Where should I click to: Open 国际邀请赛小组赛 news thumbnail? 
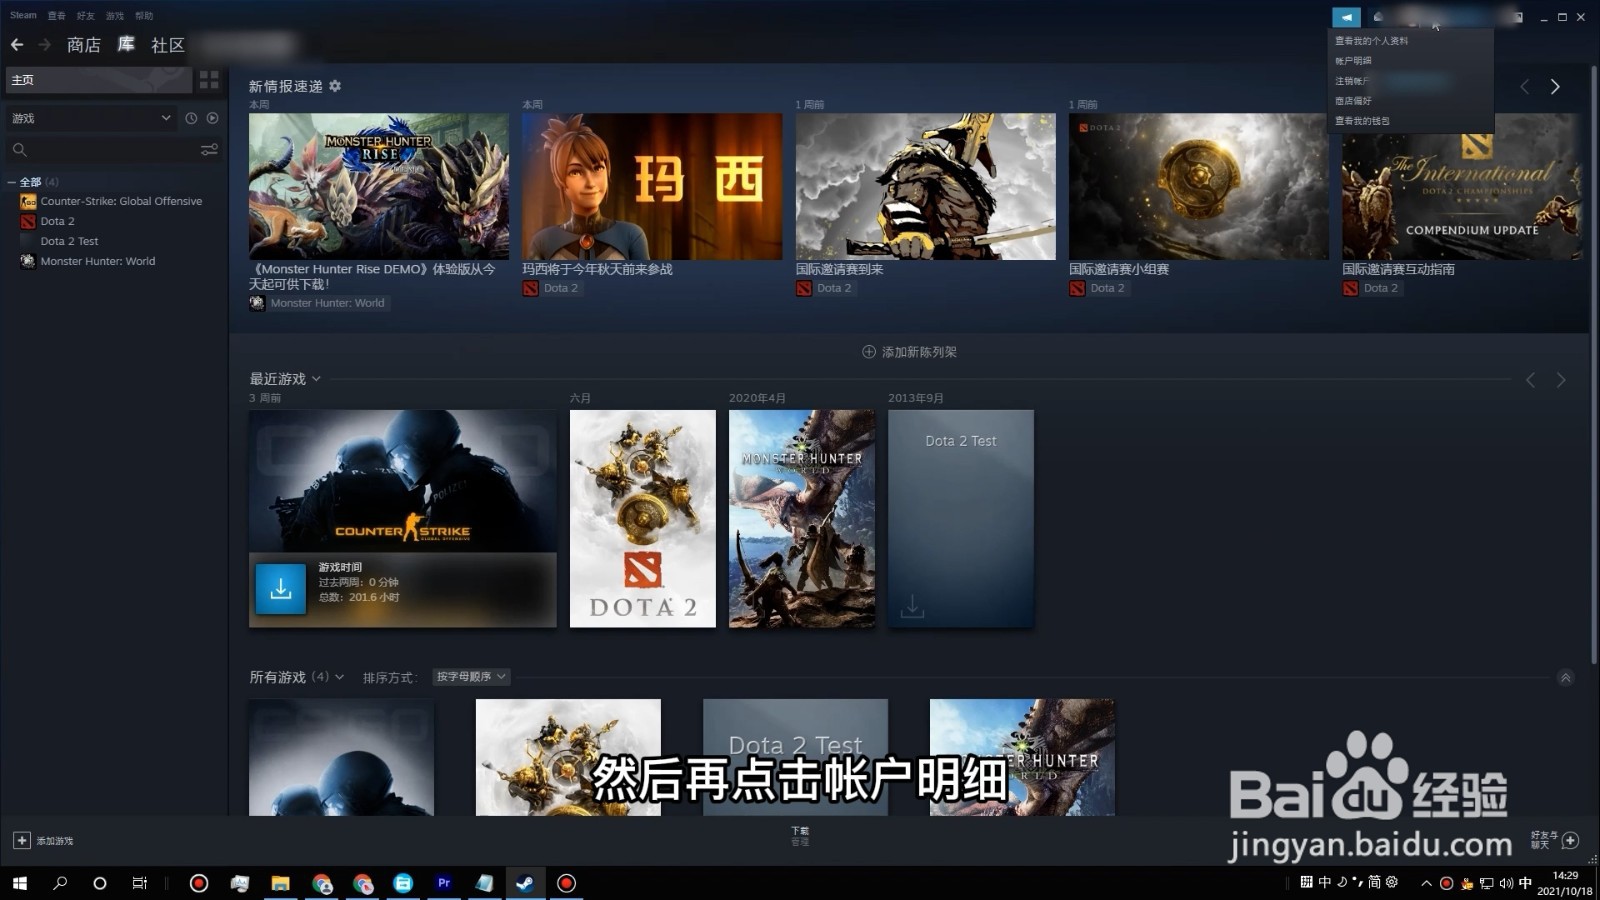[x=1199, y=186]
